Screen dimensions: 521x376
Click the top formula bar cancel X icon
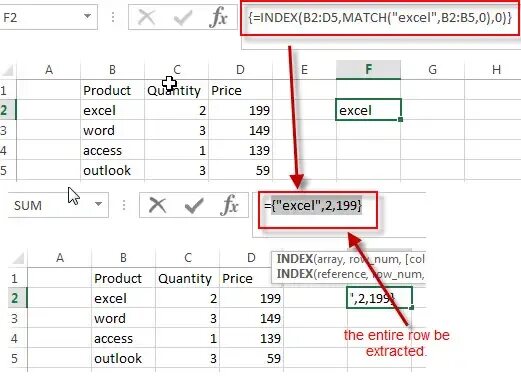[x=147, y=17]
